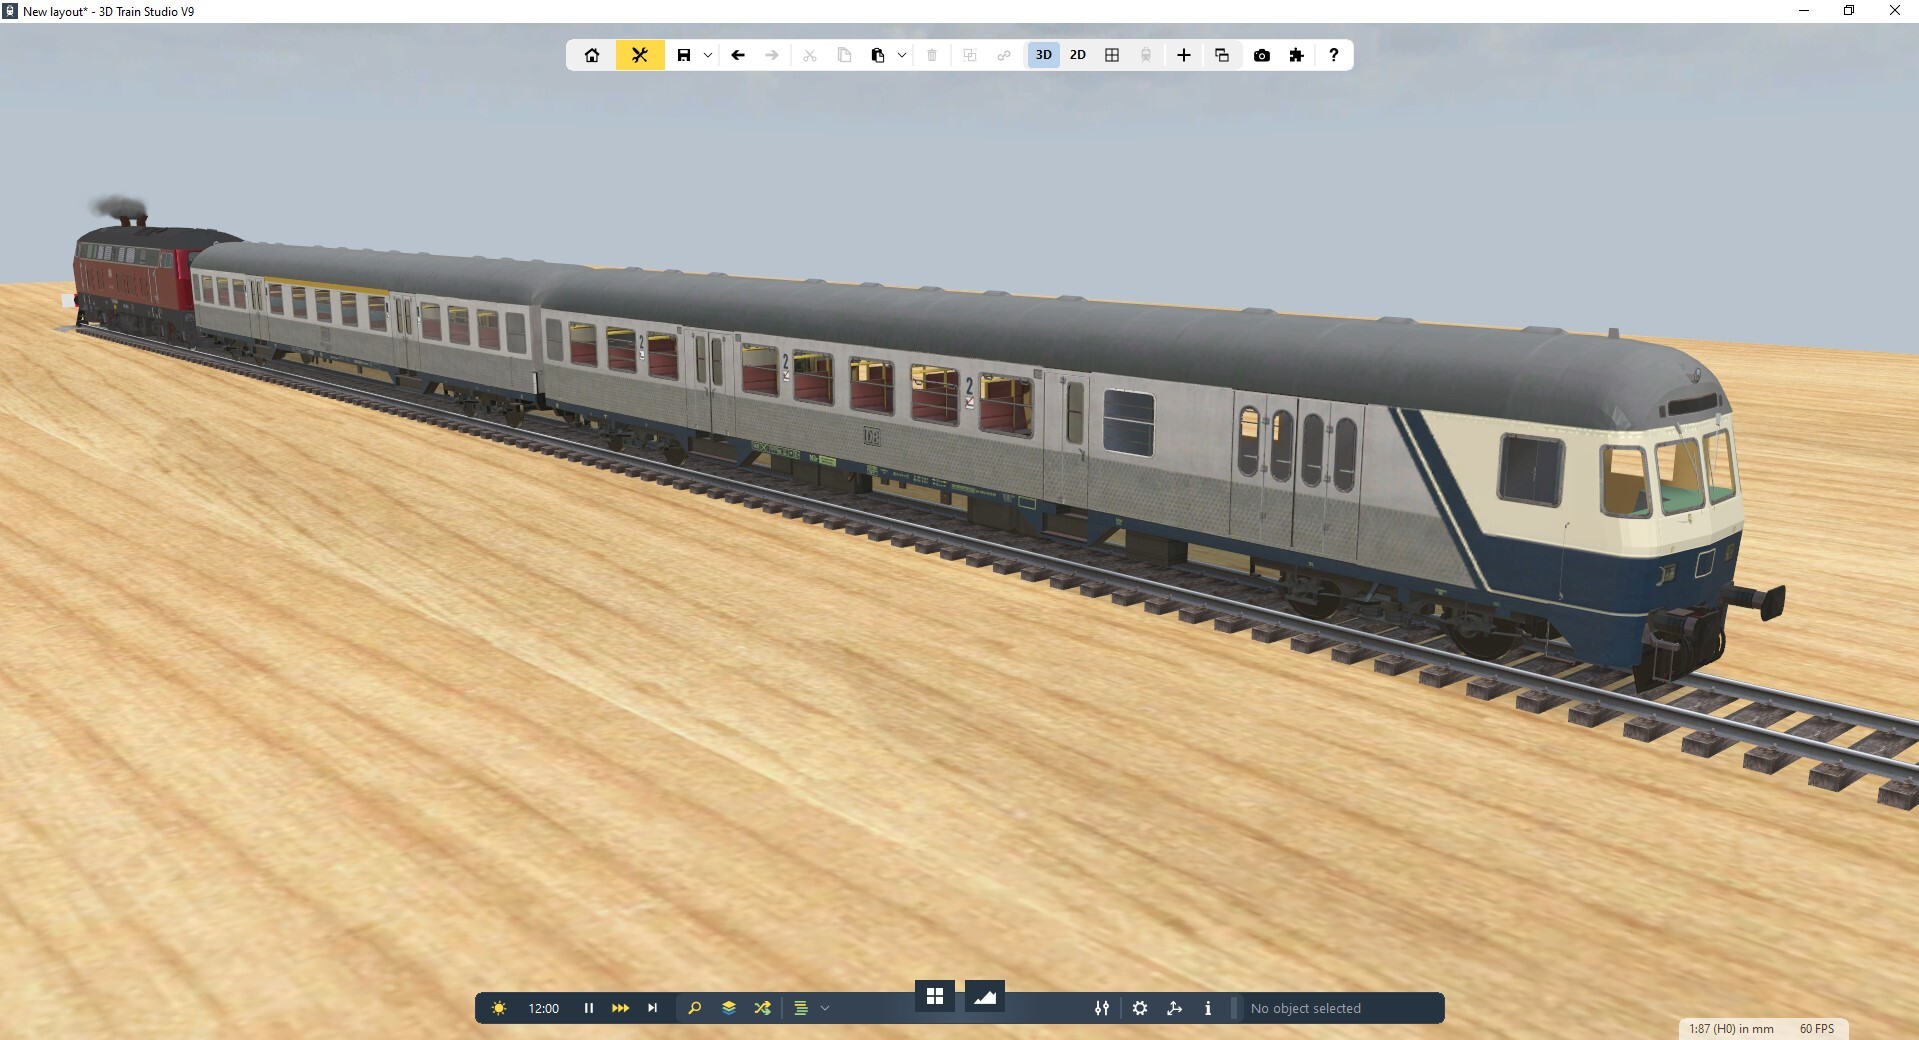
Task: Save the layout with the floppy disk icon
Action: point(684,55)
